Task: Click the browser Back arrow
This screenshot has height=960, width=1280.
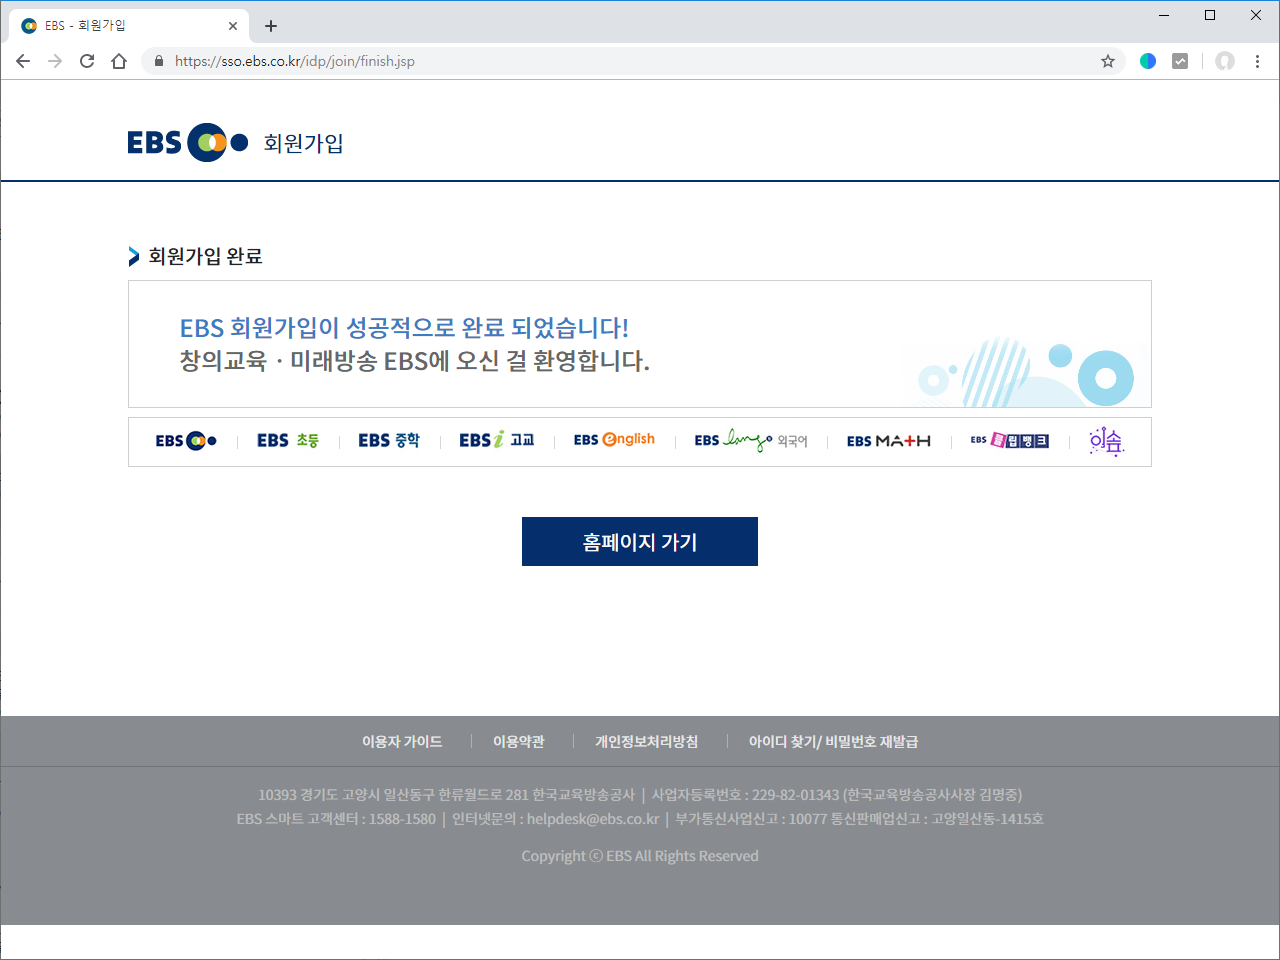Action: [23, 61]
